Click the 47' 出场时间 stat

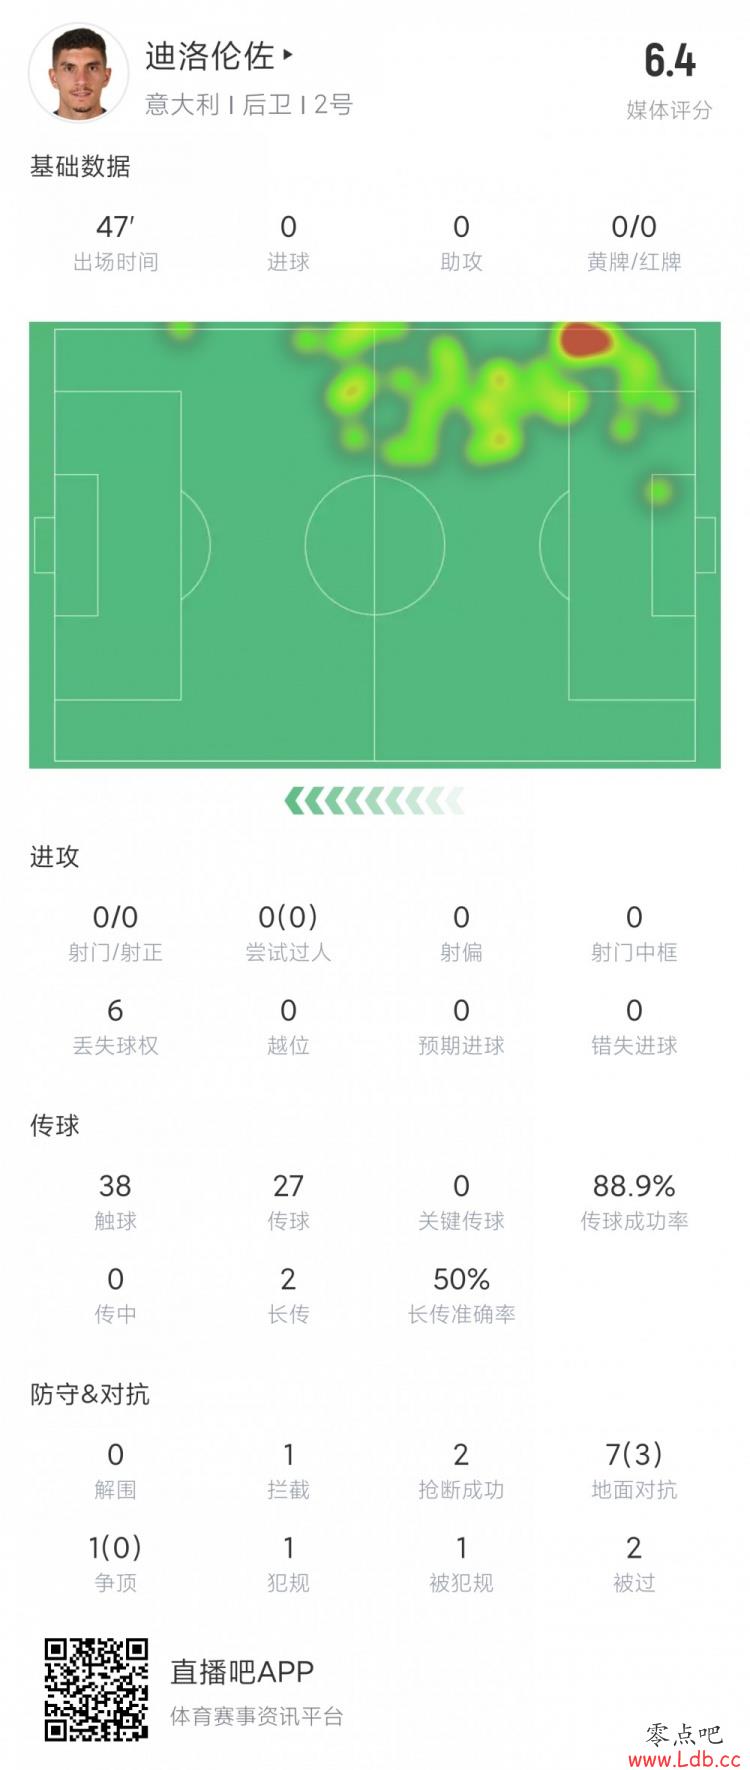tap(115, 242)
